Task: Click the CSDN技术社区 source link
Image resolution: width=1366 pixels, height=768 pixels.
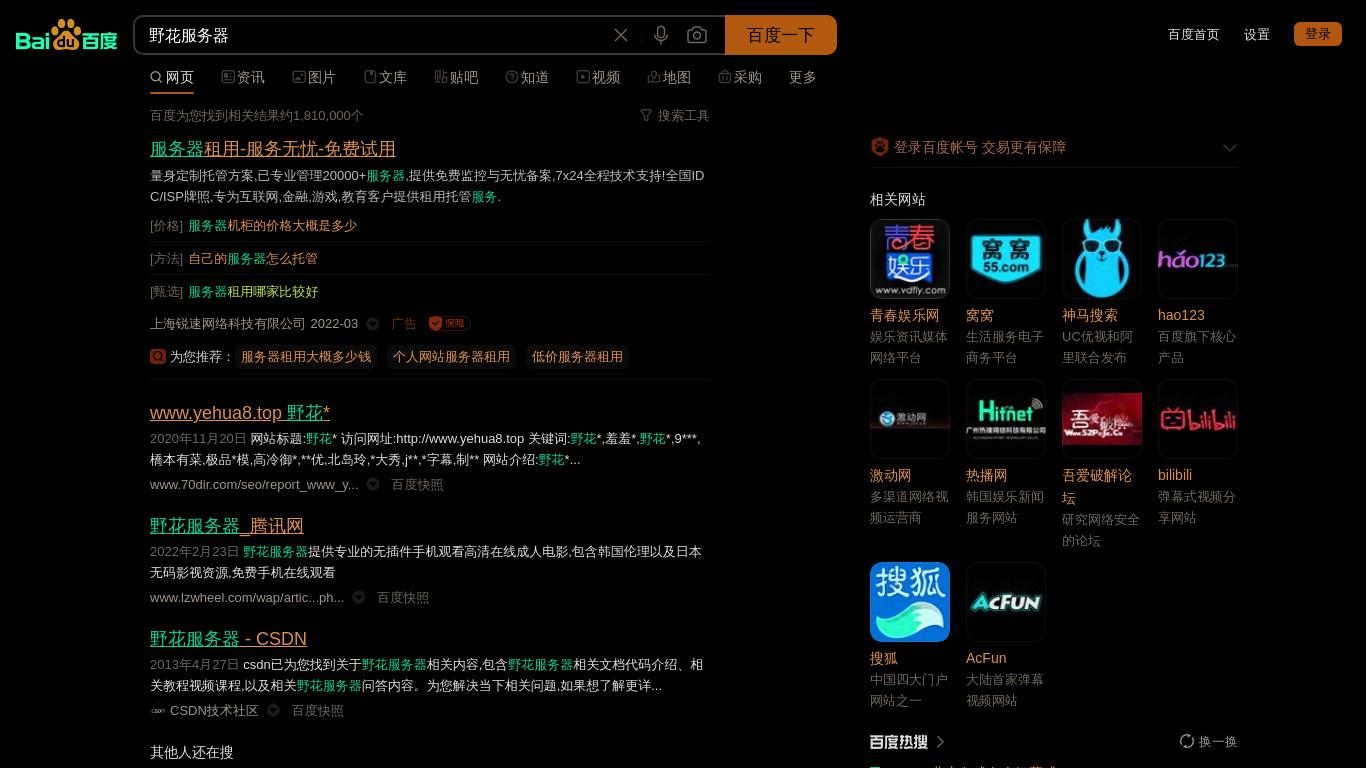Action: (214, 711)
